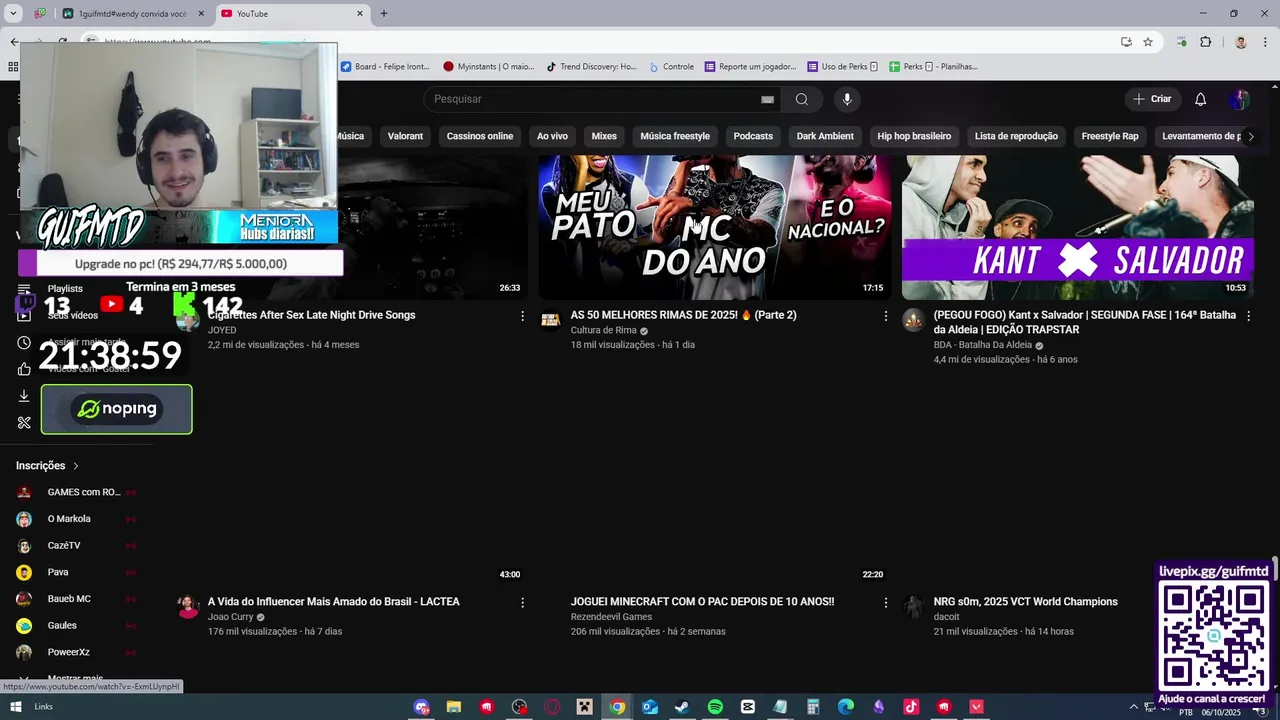Viewport: 1280px width, 720px height.
Task: Click the YouTube search magnifier button
Action: pyautogui.click(x=801, y=99)
